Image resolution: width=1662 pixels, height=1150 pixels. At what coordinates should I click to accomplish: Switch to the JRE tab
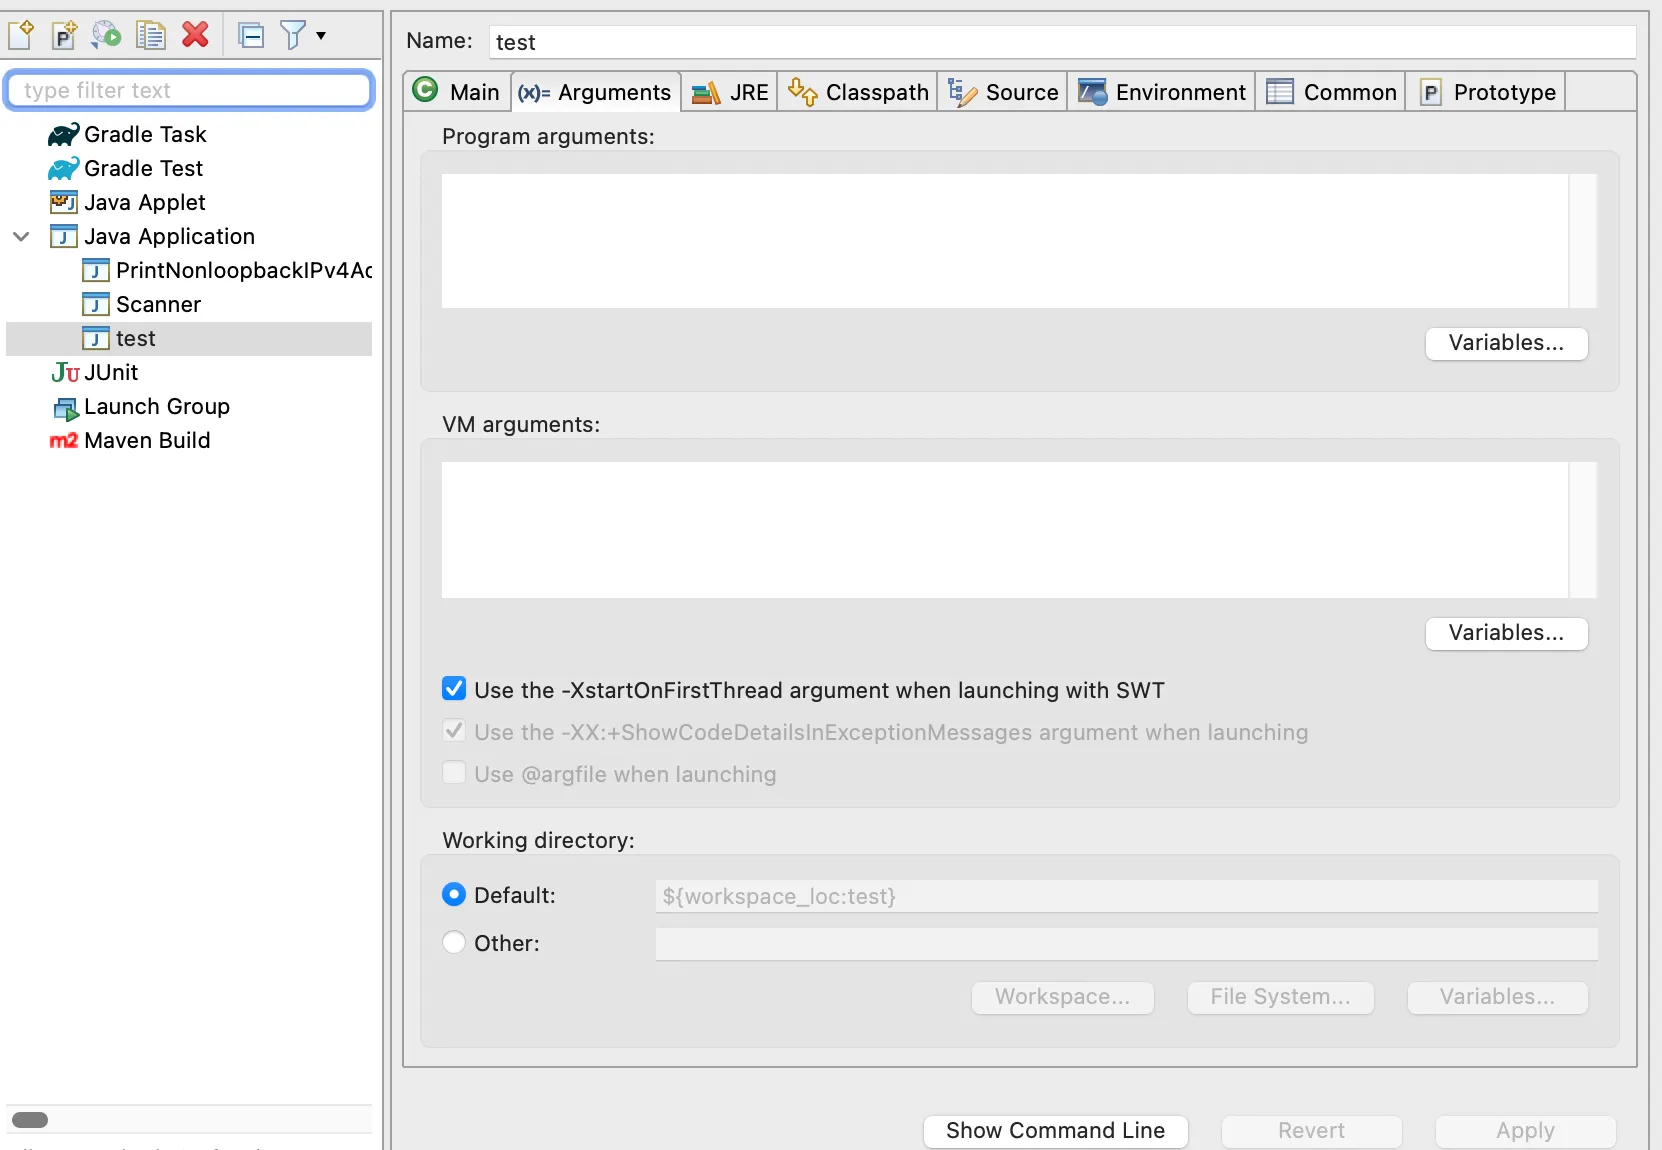pos(730,92)
